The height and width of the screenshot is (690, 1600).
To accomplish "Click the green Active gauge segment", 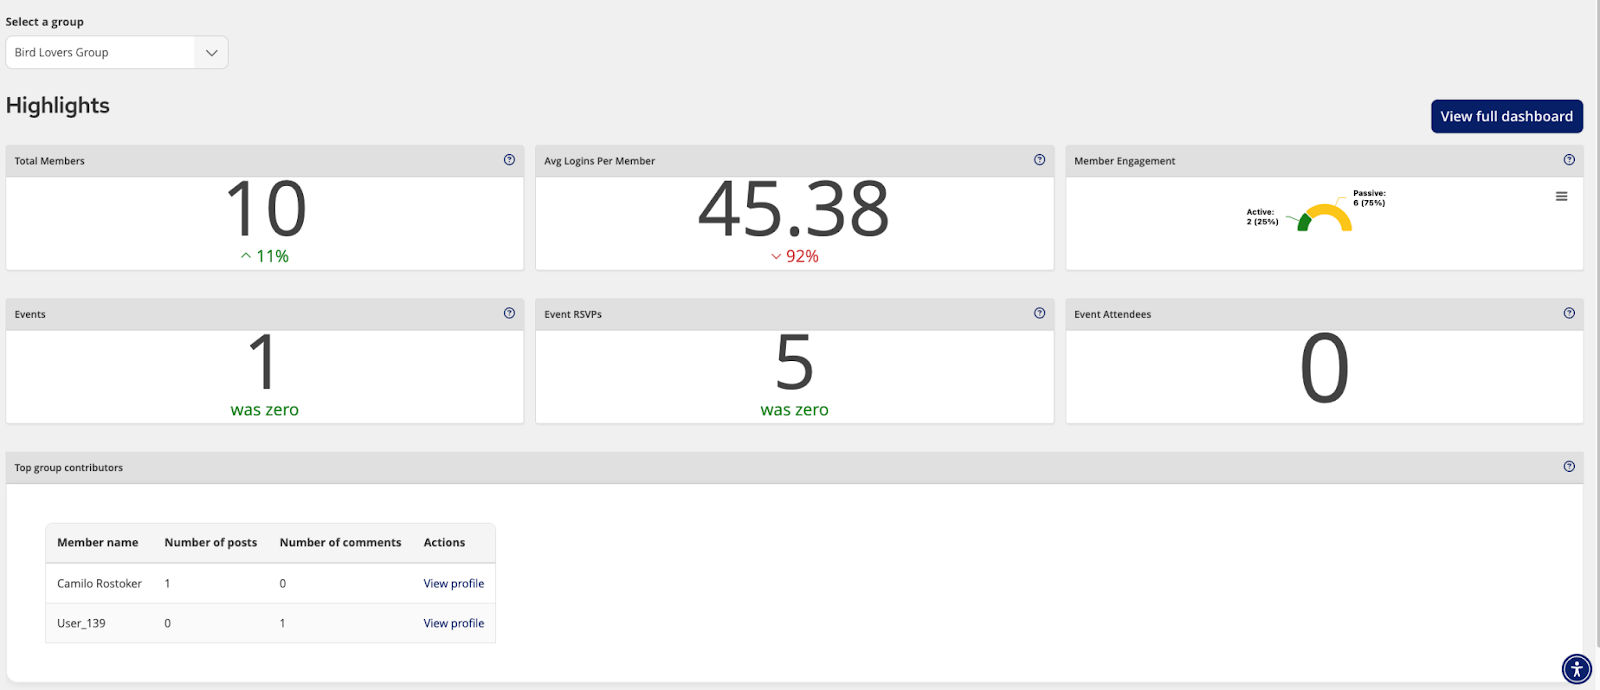I will 1303,223.
